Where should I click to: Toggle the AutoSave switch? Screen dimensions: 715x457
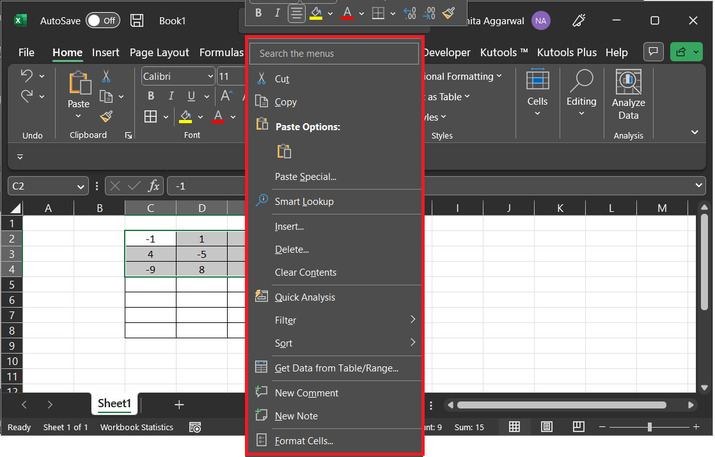[x=103, y=21]
